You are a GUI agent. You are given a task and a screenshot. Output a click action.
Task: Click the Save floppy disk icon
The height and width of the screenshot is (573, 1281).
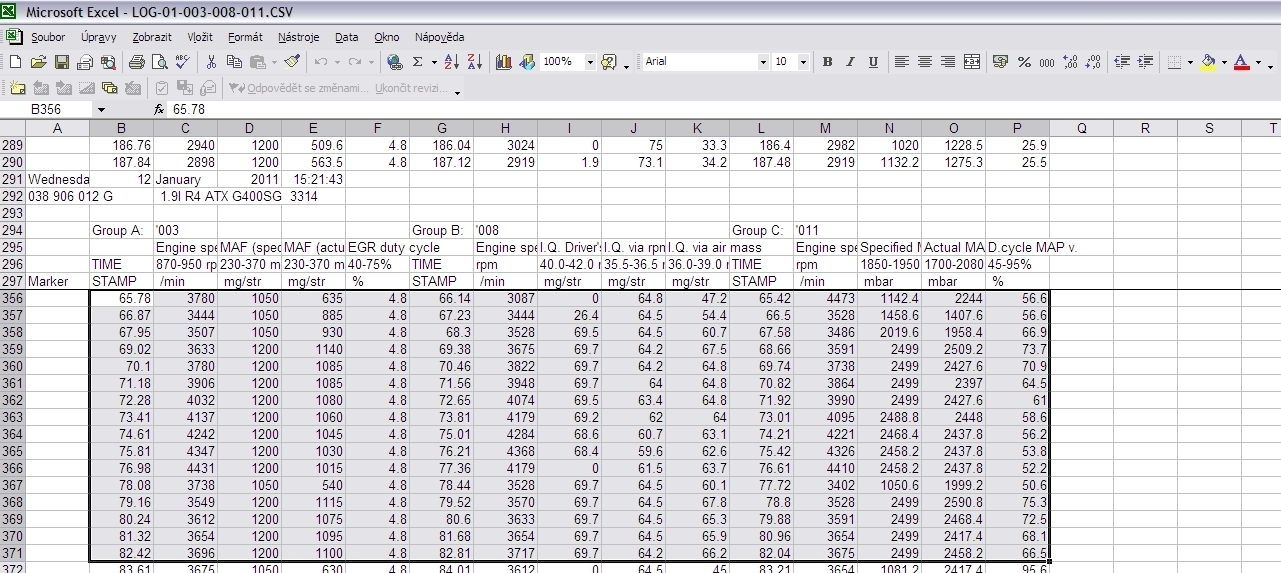tap(61, 62)
